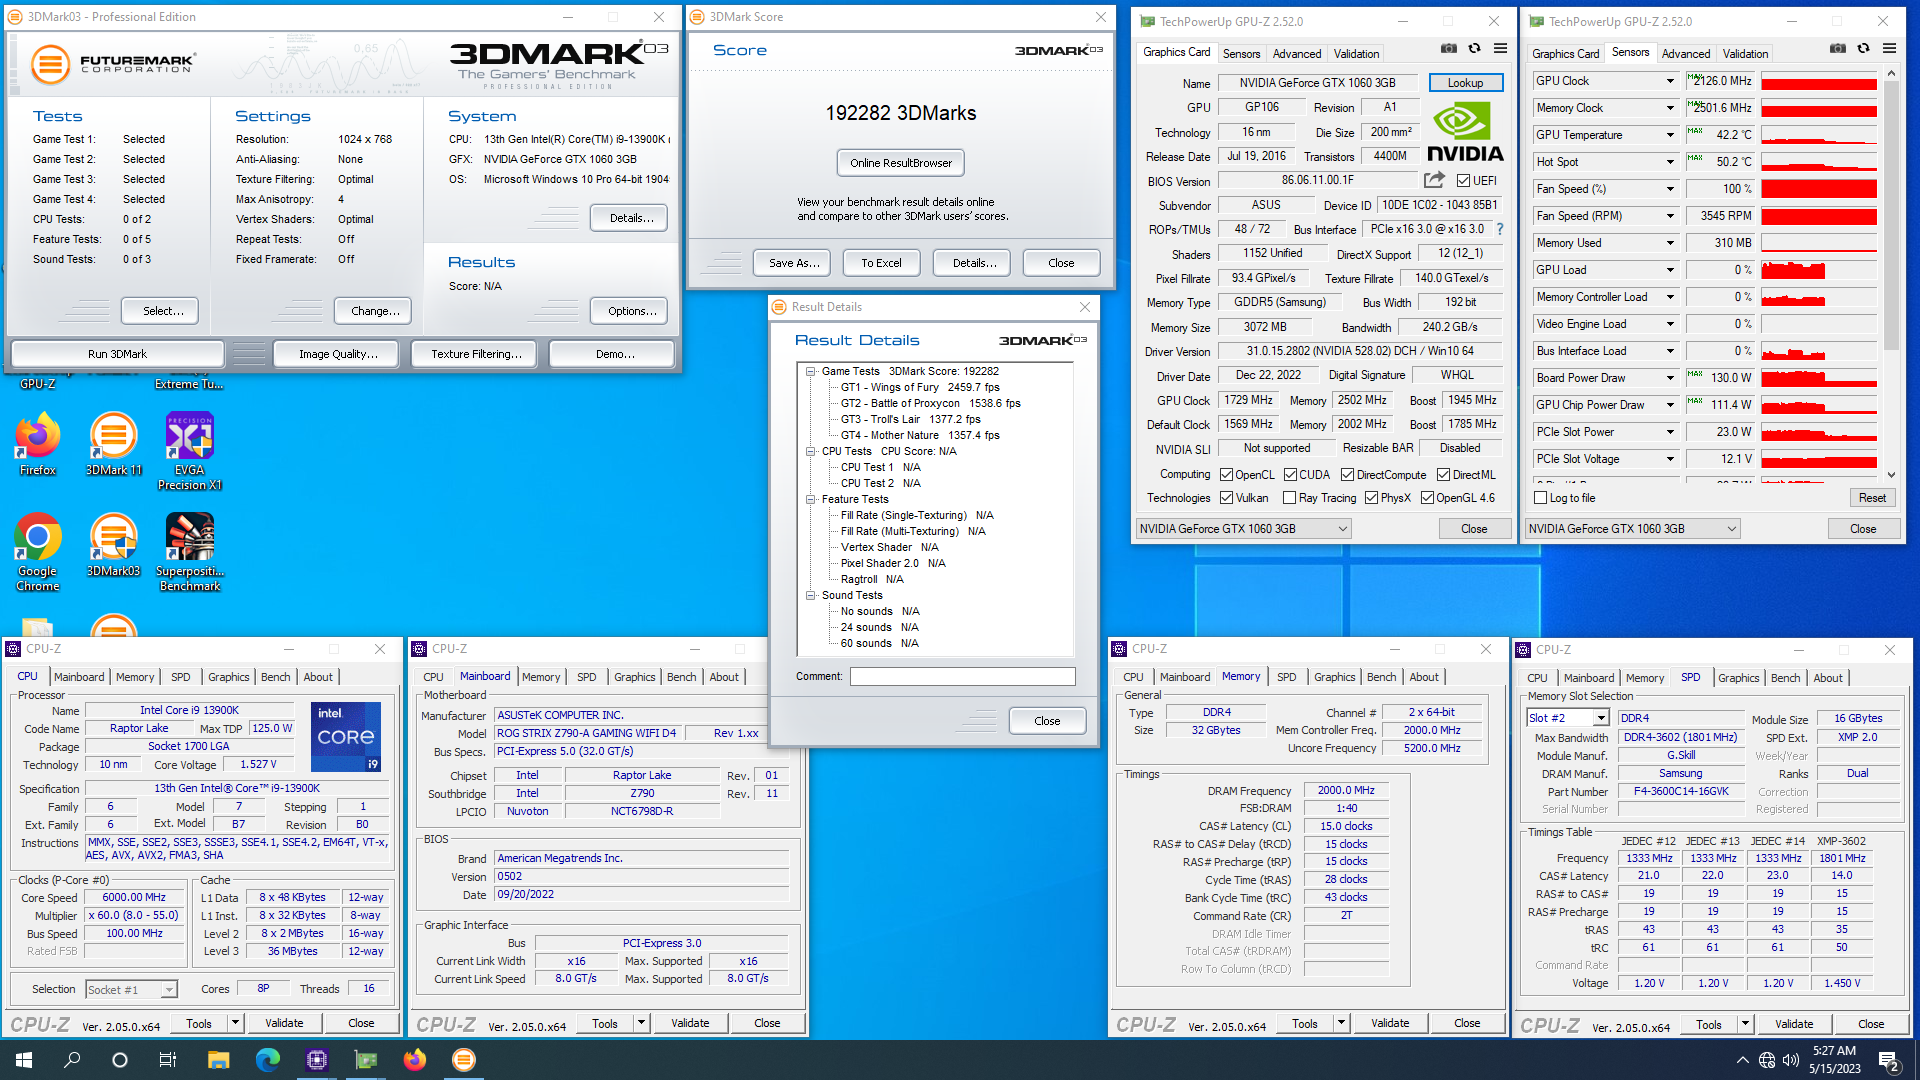This screenshot has height=1080, width=1920.
Task: Open the Bench tab in first CPU-Z window
Action: coord(275,677)
